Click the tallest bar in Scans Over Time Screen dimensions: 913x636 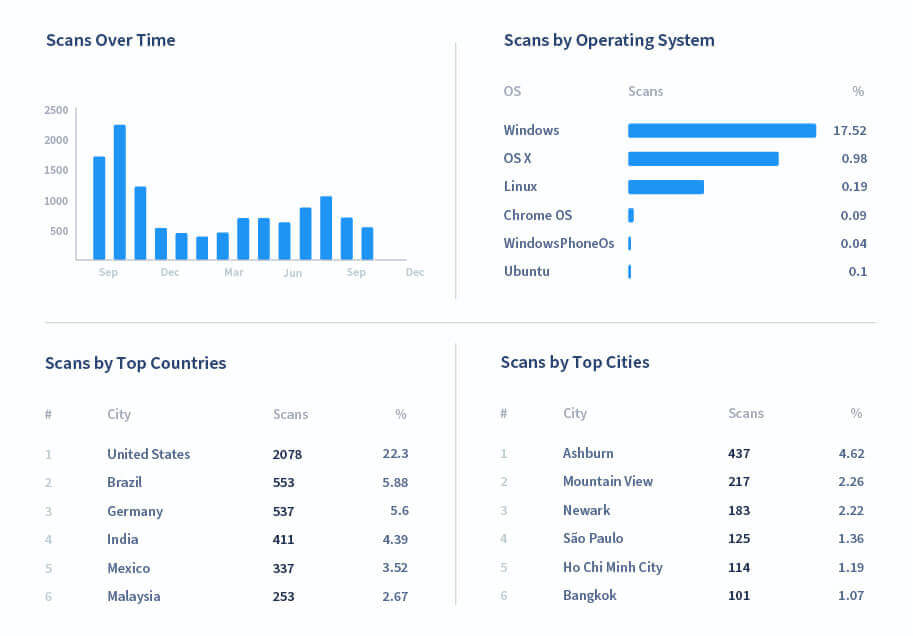(119, 192)
